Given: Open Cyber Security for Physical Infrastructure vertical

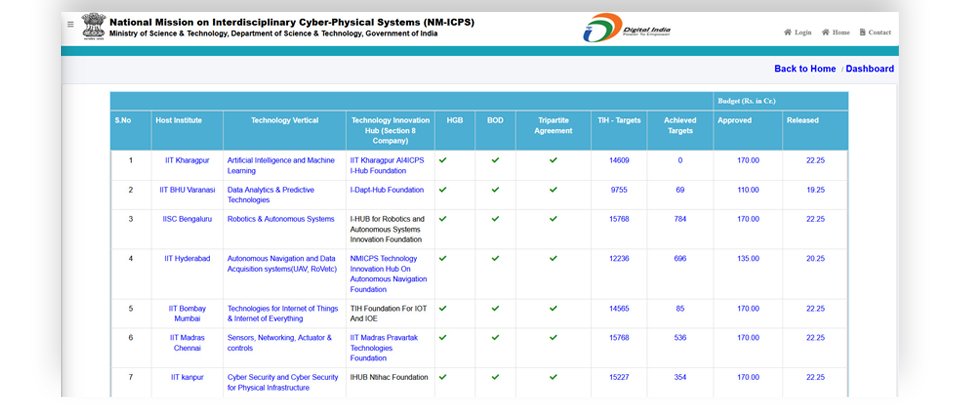Looking at the screenshot, I should [x=283, y=383].
